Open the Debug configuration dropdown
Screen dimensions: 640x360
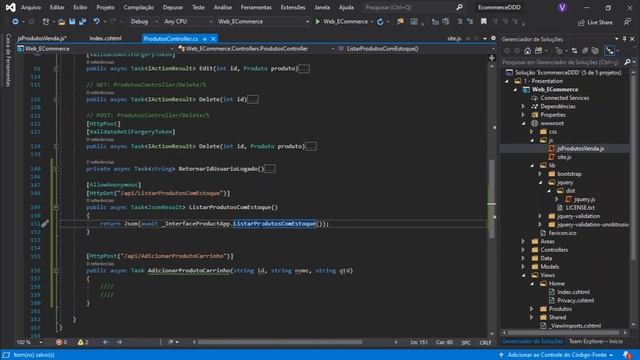[x=144, y=22]
